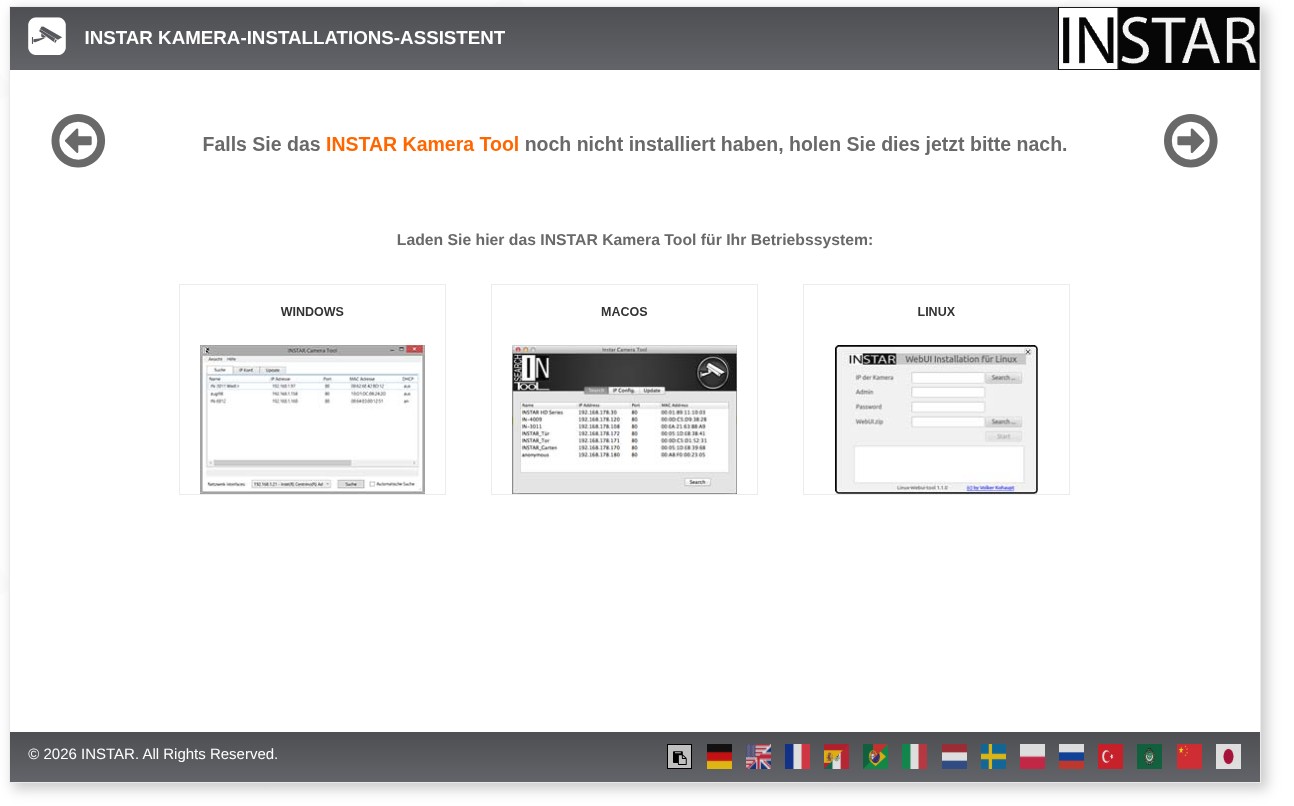Click the '© 2026 INSTAR. All Rights Reserved.' text
This screenshot has width=1294, height=806.
click(x=153, y=754)
